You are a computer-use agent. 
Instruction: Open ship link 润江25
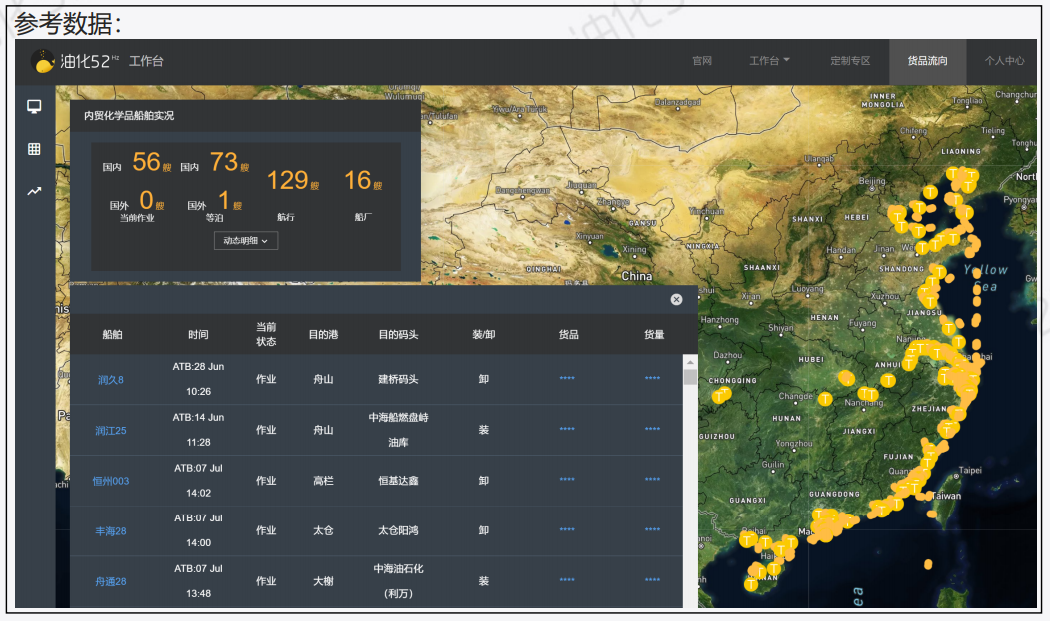pyautogui.click(x=111, y=431)
